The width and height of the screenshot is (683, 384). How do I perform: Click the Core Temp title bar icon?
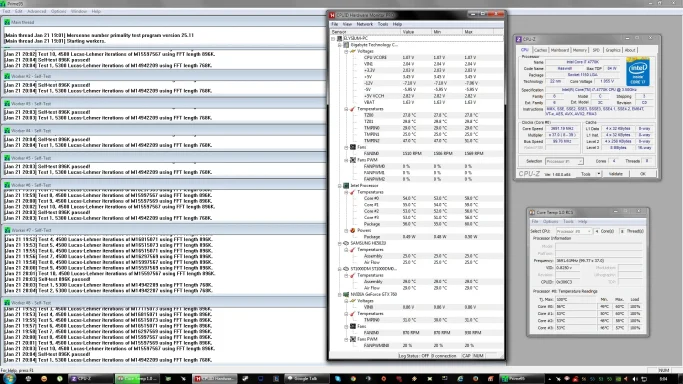[x=532, y=212]
